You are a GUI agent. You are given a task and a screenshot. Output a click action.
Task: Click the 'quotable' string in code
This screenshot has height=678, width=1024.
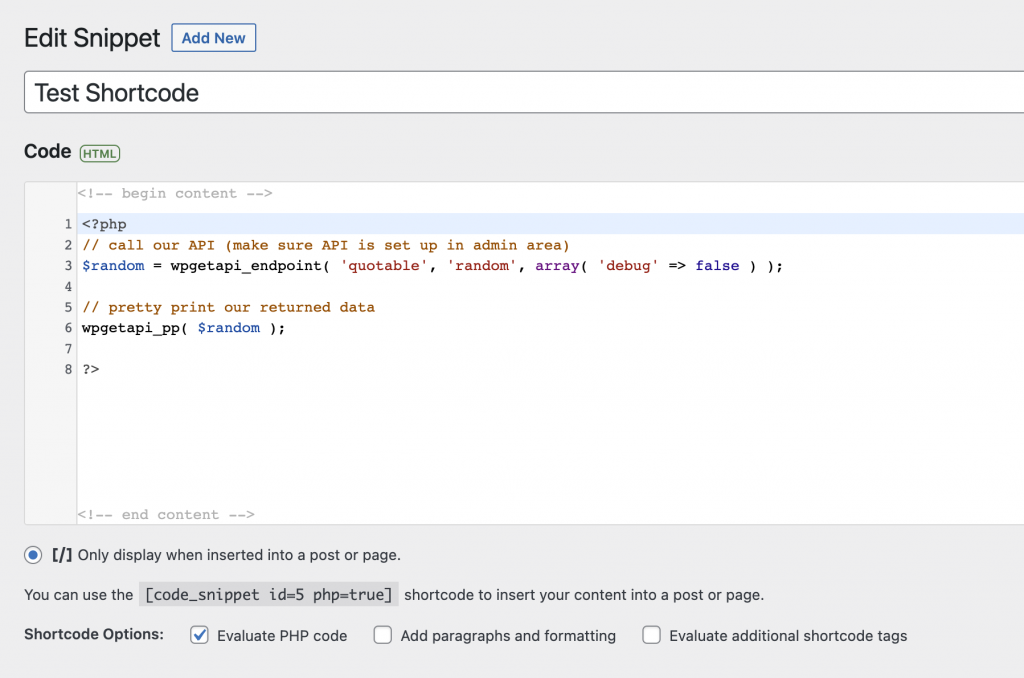point(384,266)
